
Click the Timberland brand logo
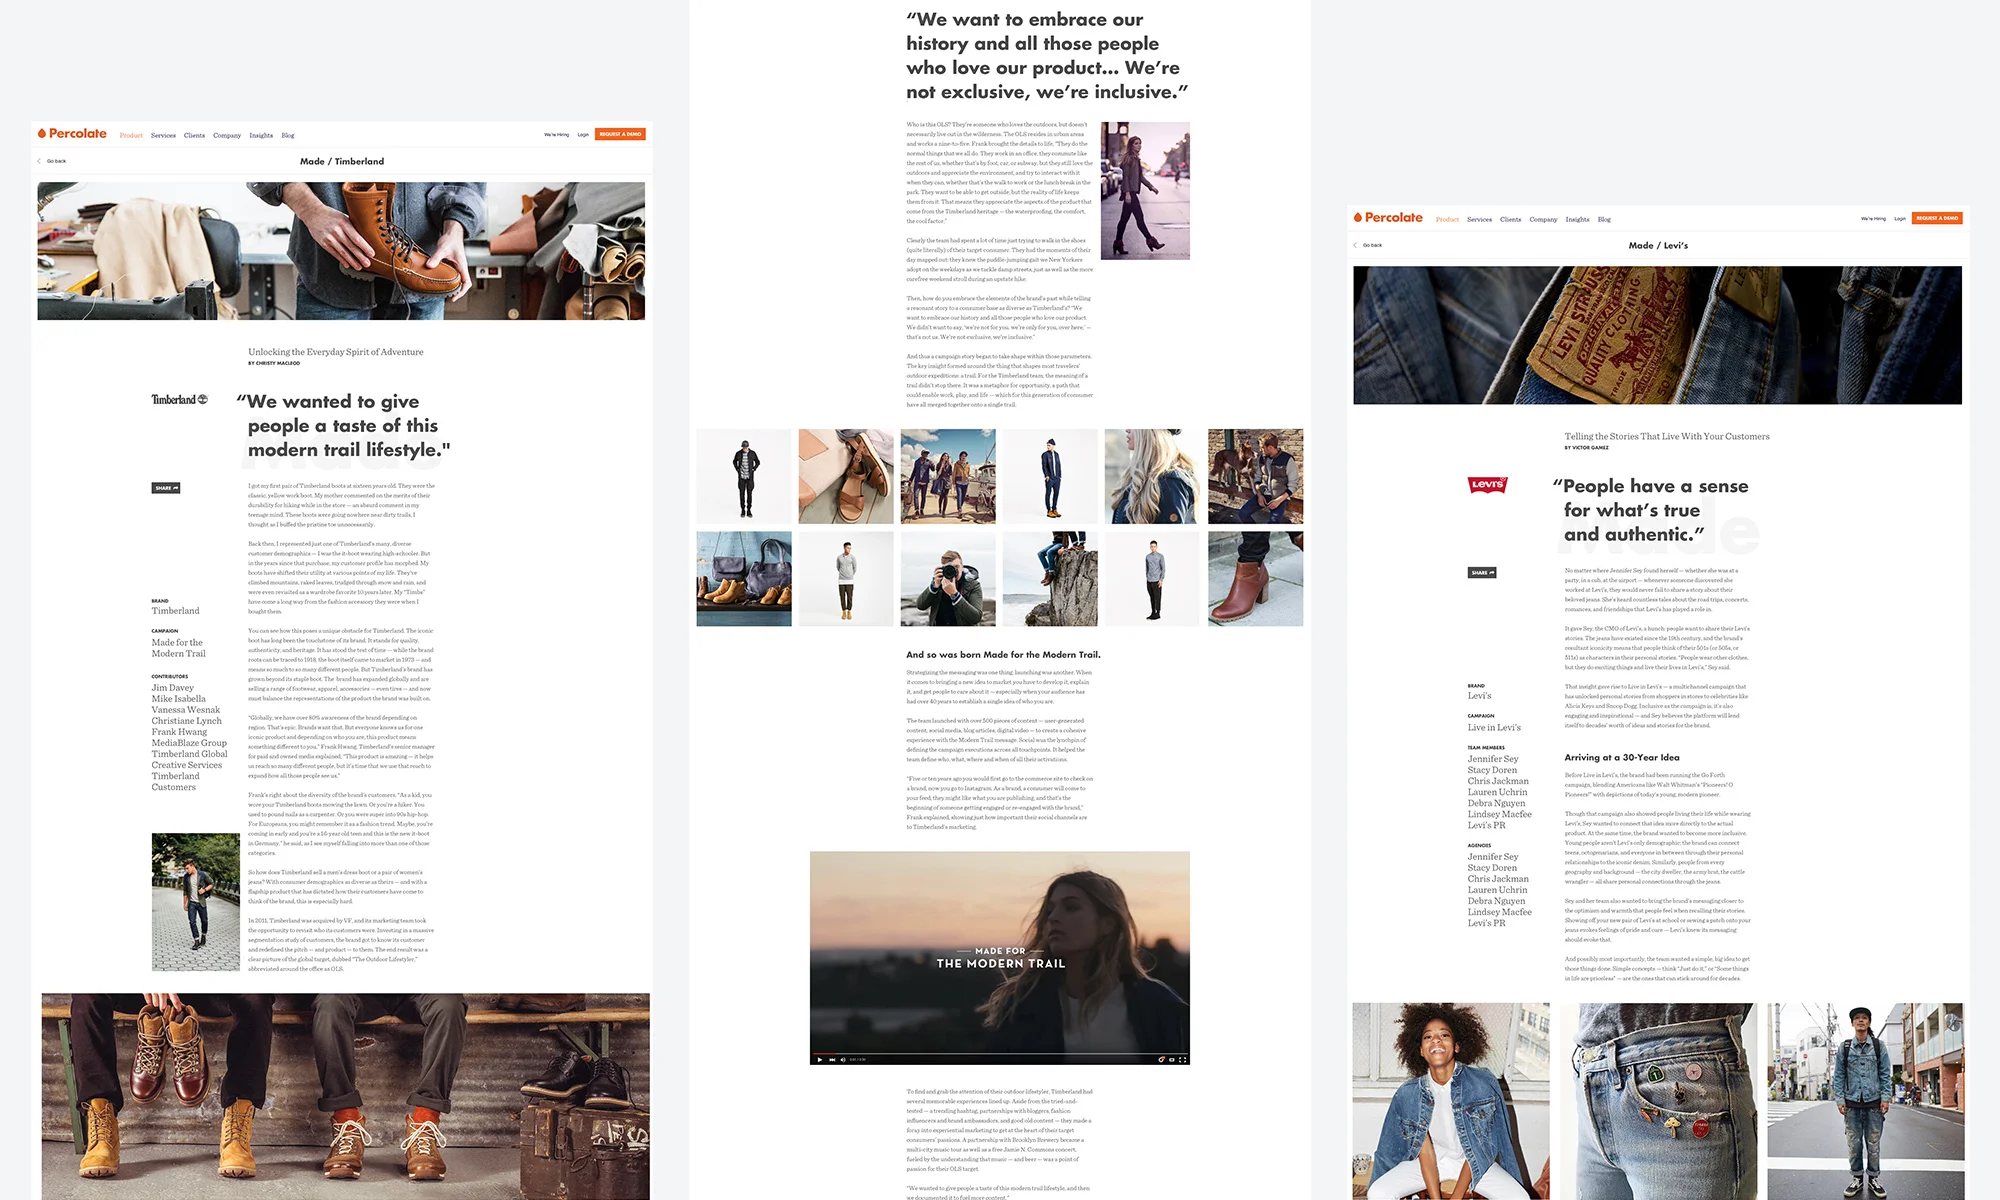[180, 399]
